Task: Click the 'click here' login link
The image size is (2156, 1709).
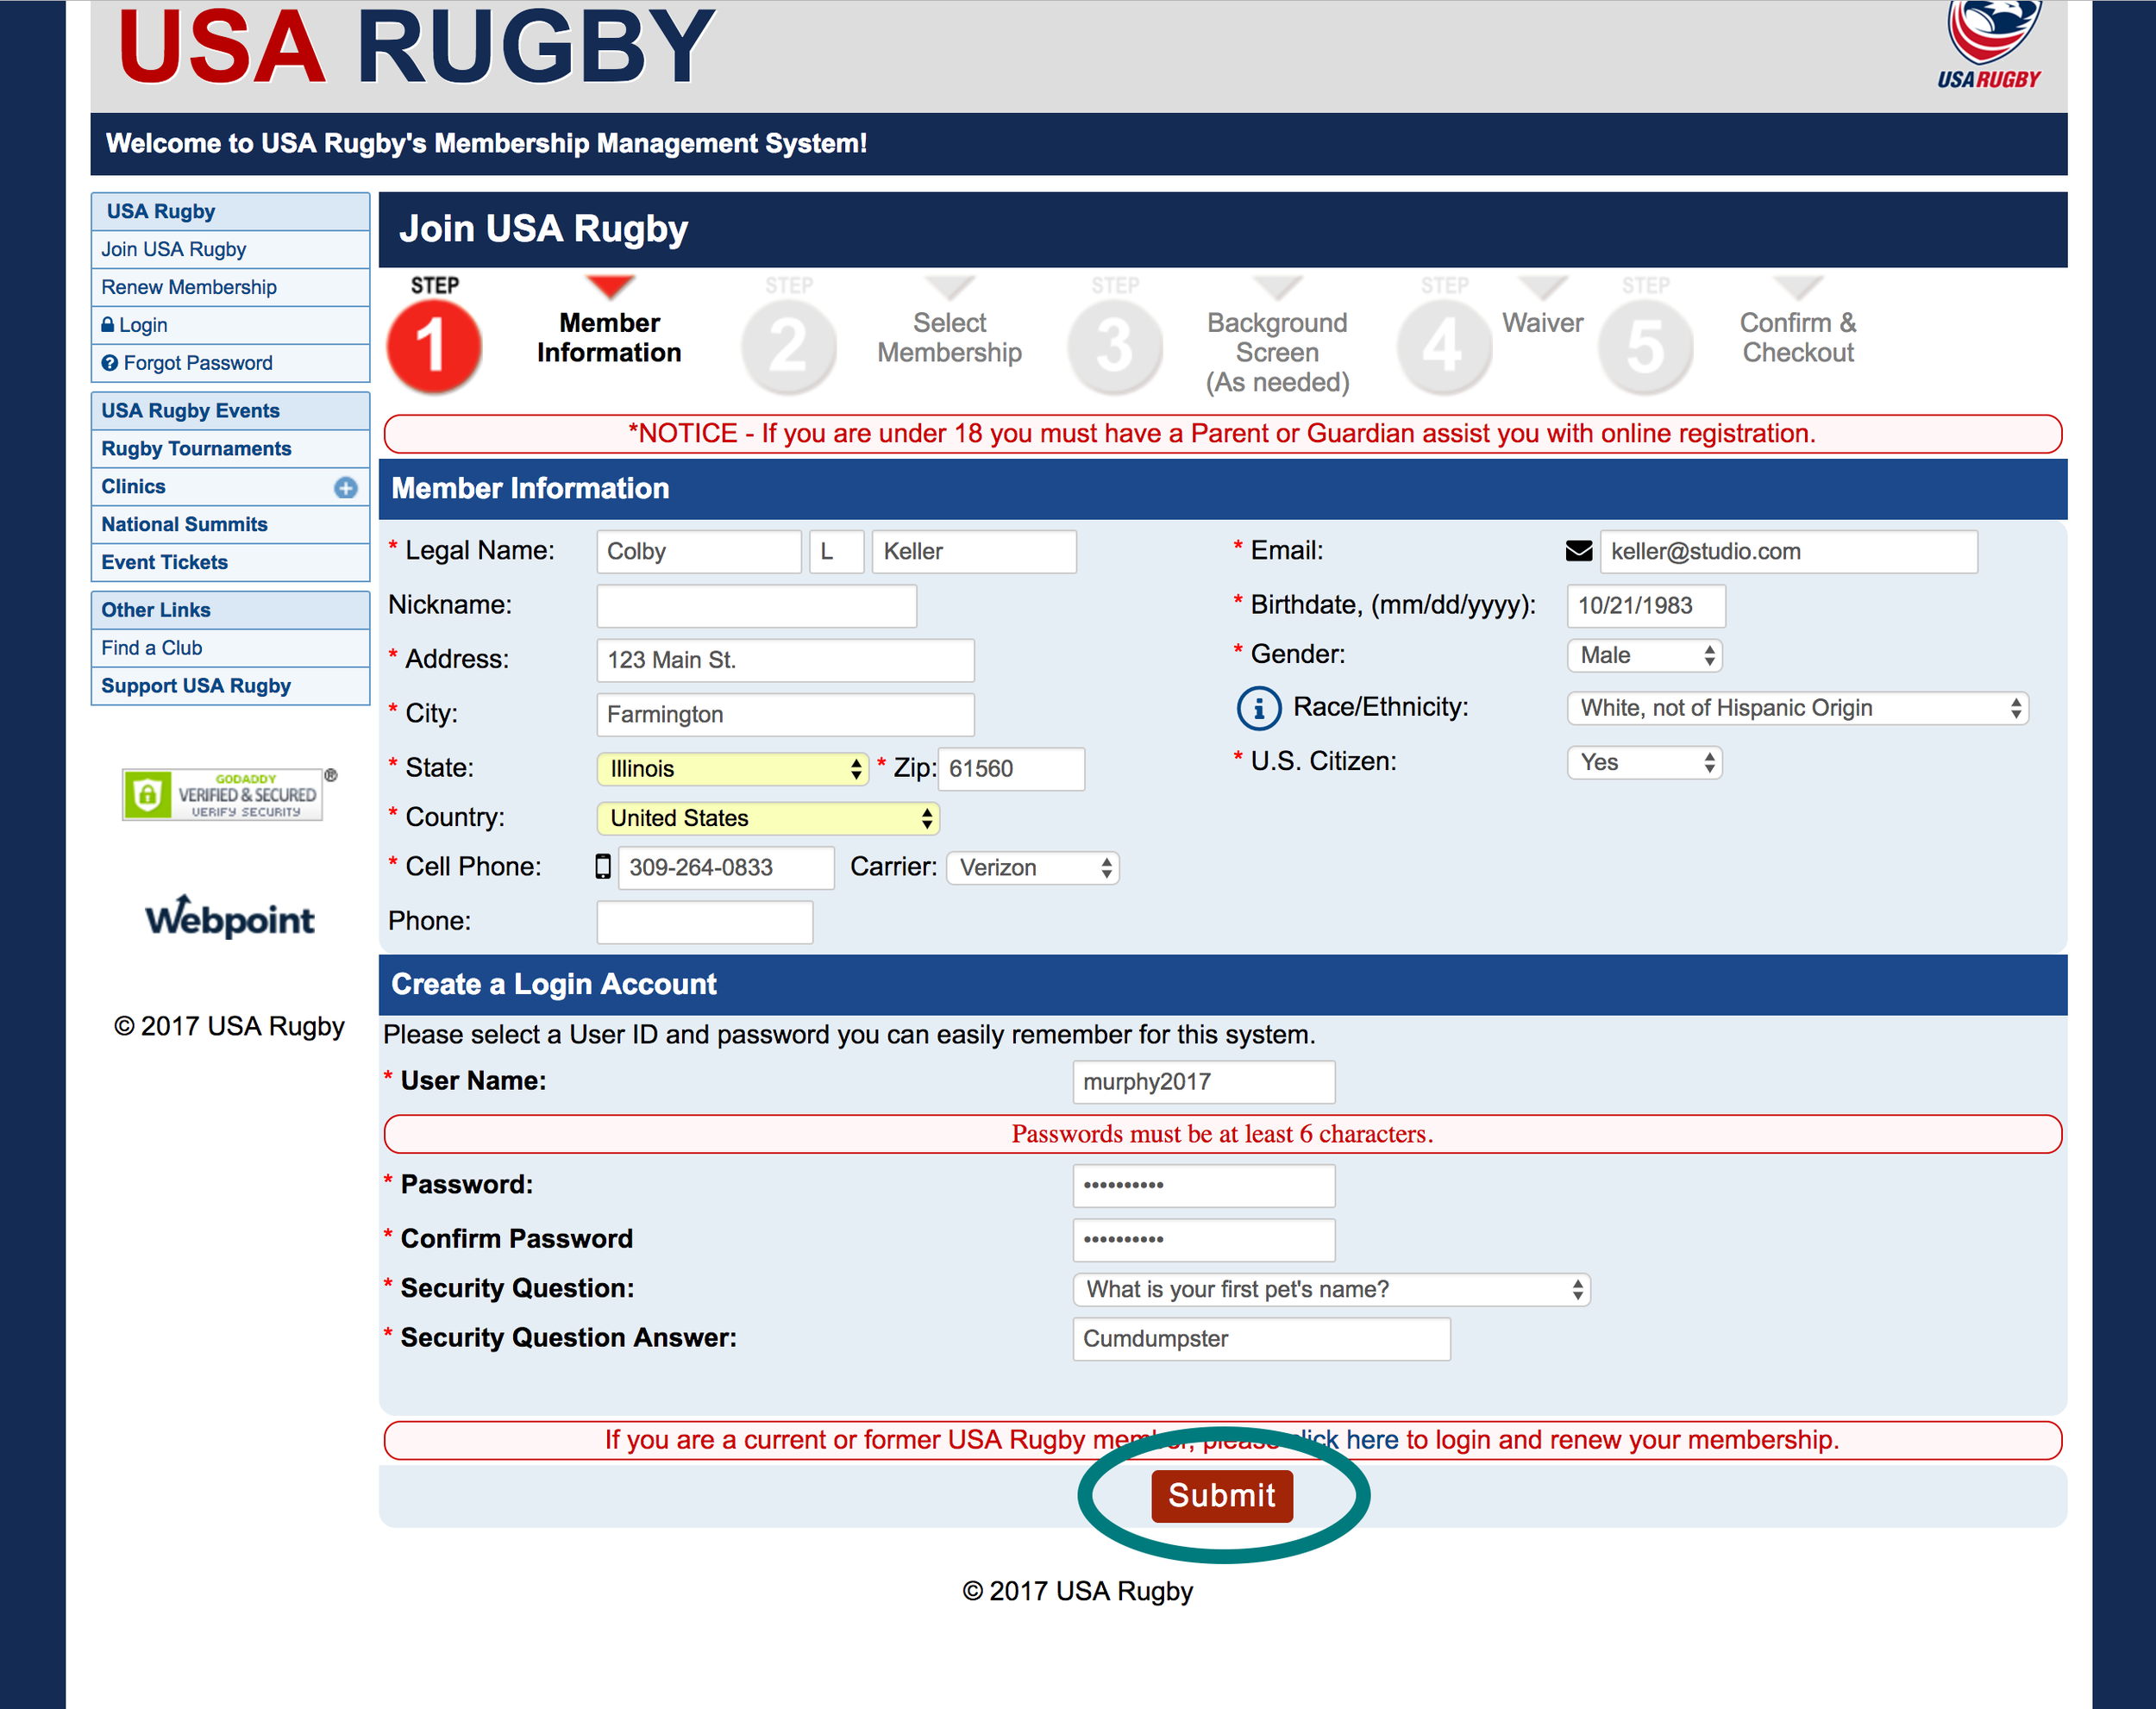Action: [1344, 1440]
